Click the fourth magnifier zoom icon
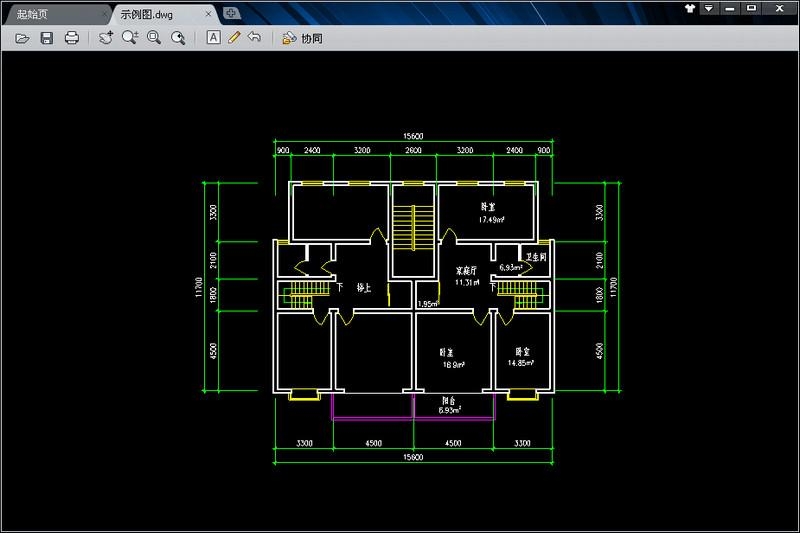Viewport: 800px width, 533px height. coord(178,38)
